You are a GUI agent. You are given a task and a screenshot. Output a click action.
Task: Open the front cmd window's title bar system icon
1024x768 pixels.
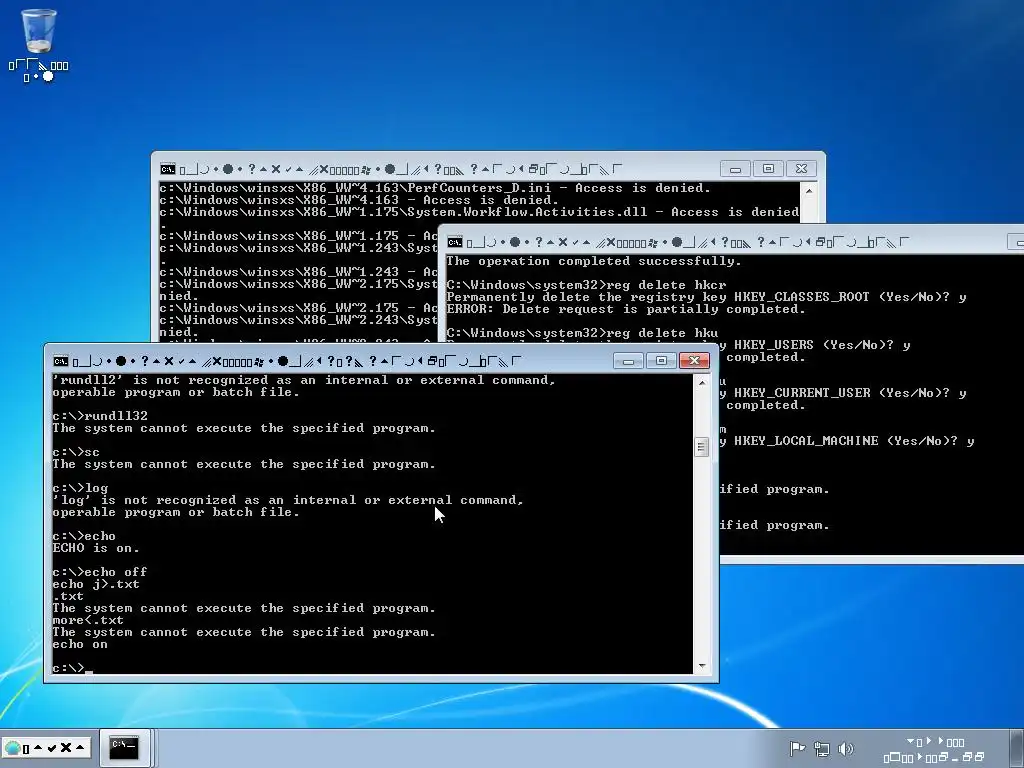tap(61, 361)
